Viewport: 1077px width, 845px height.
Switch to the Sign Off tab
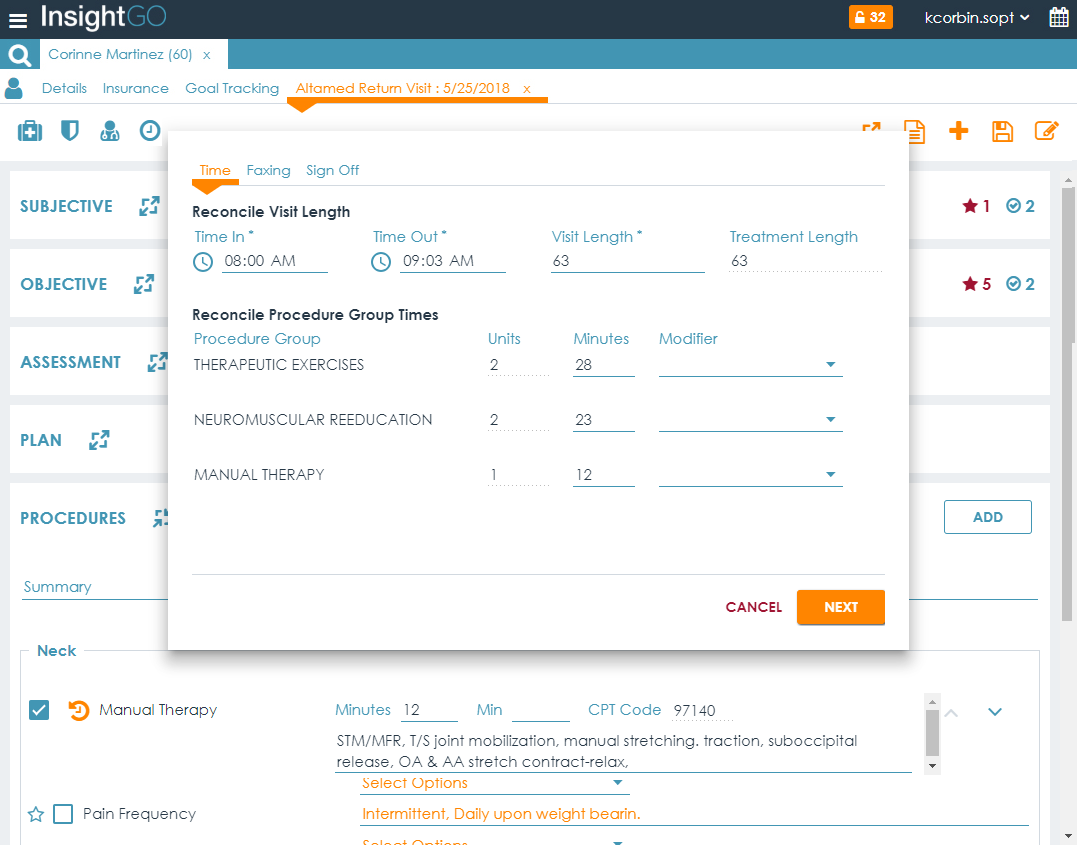[332, 170]
